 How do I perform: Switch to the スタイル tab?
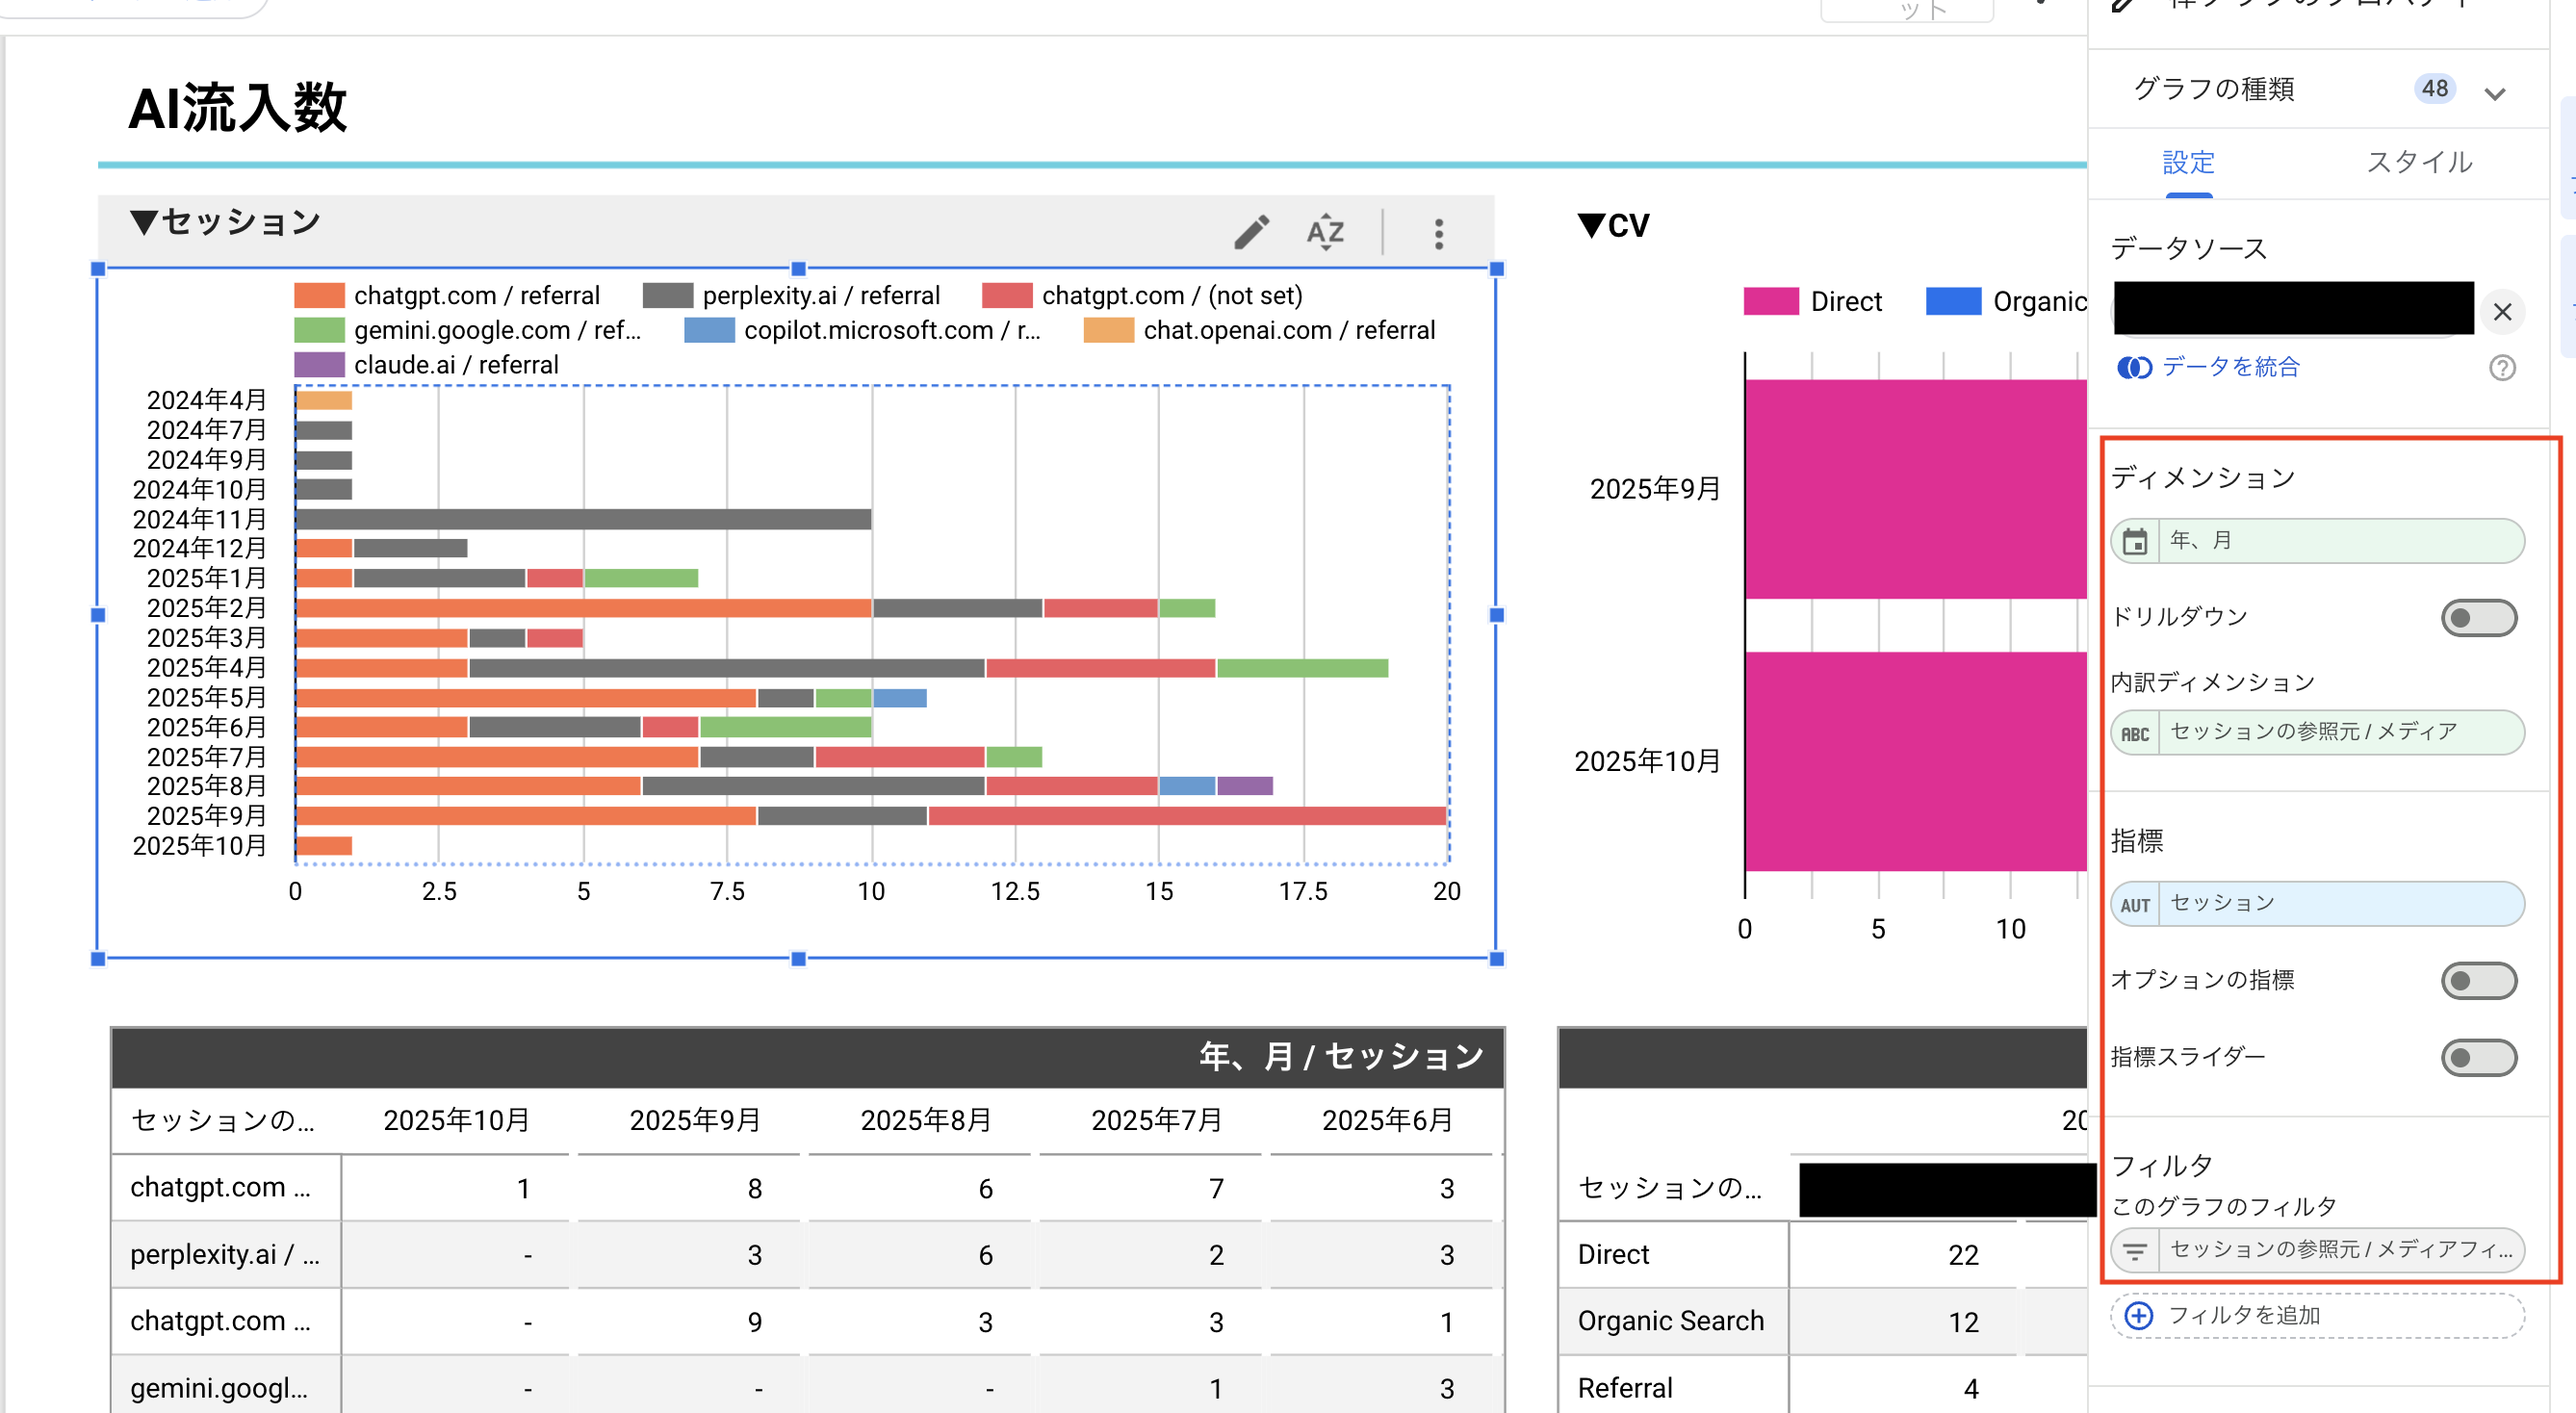point(2418,163)
